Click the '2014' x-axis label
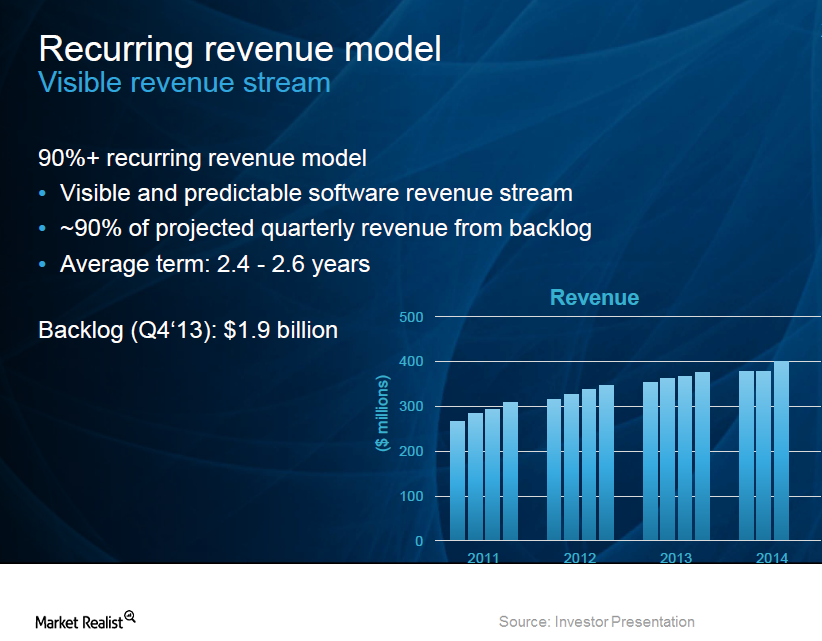 pyautogui.click(x=772, y=558)
